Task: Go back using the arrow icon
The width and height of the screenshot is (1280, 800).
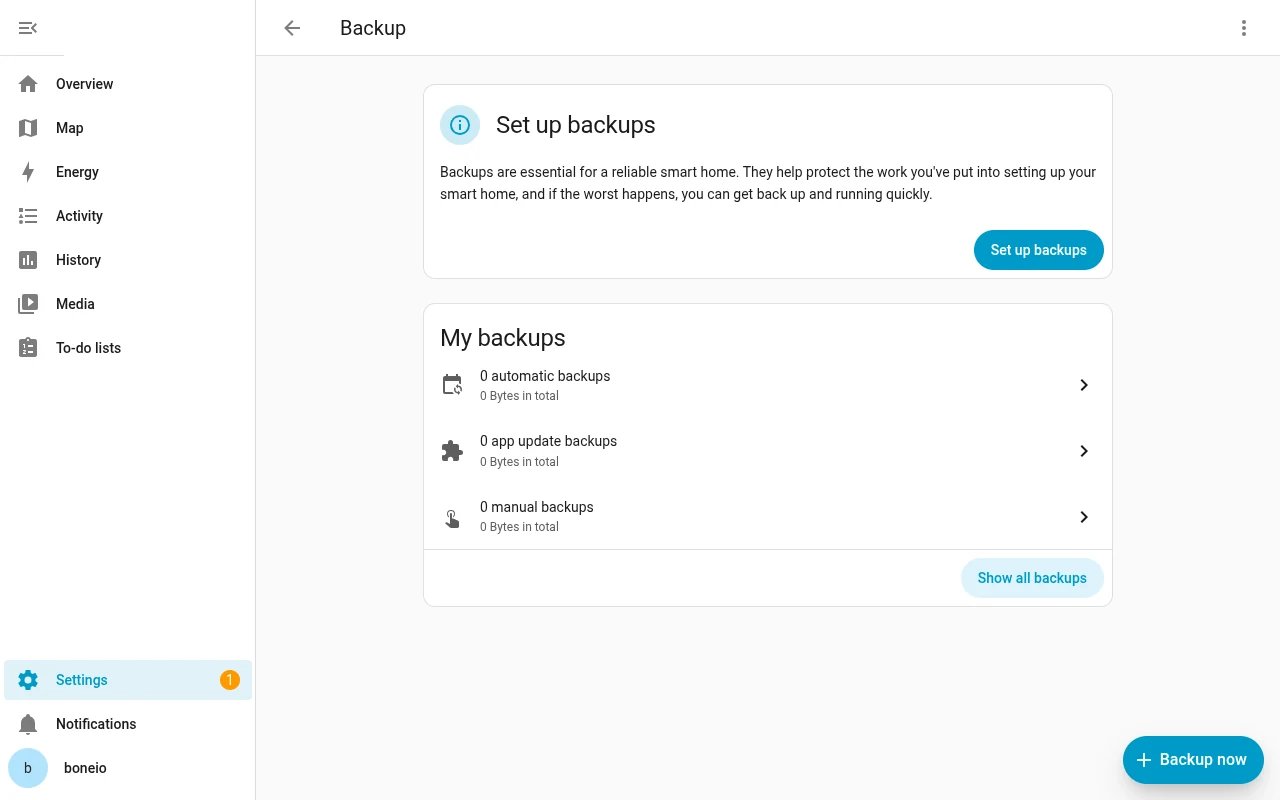Action: (x=292, y=28)
